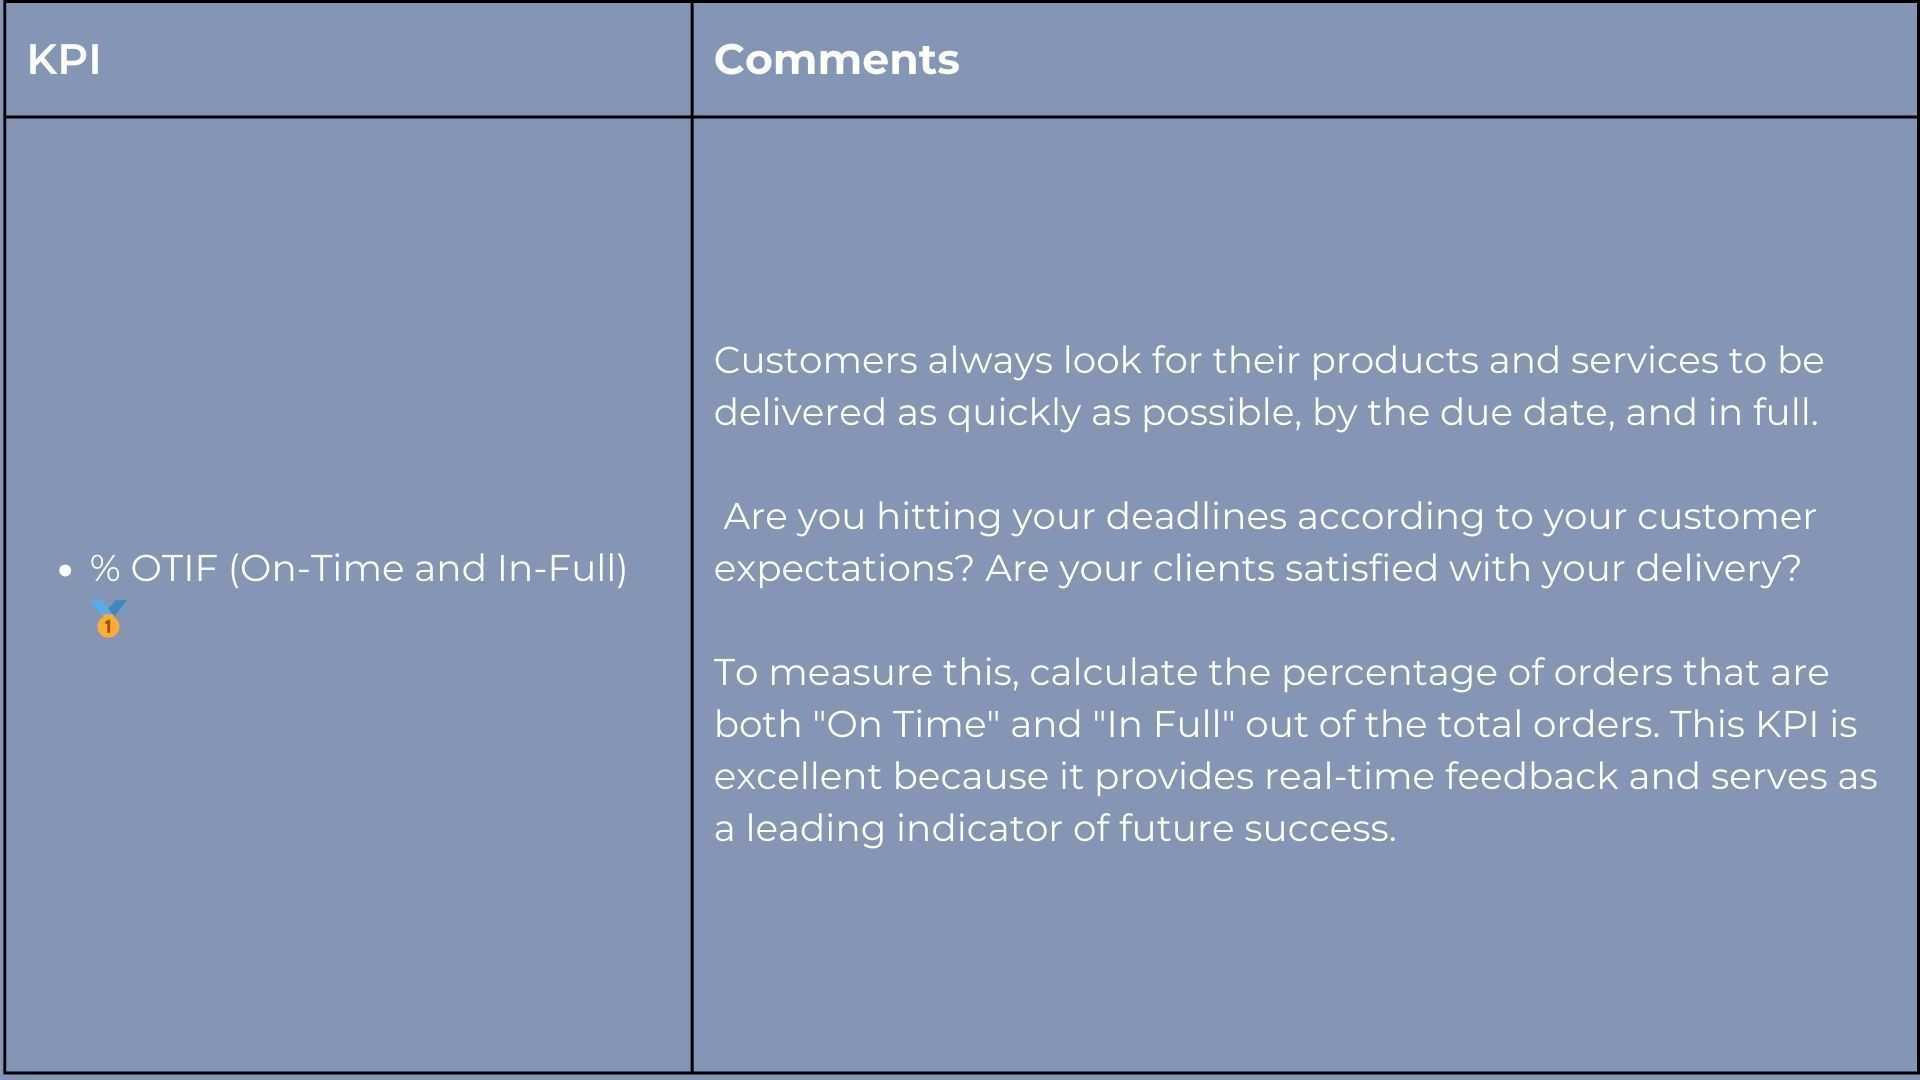
Task: Select the KPI column header
Action: (x=64, y=60)
